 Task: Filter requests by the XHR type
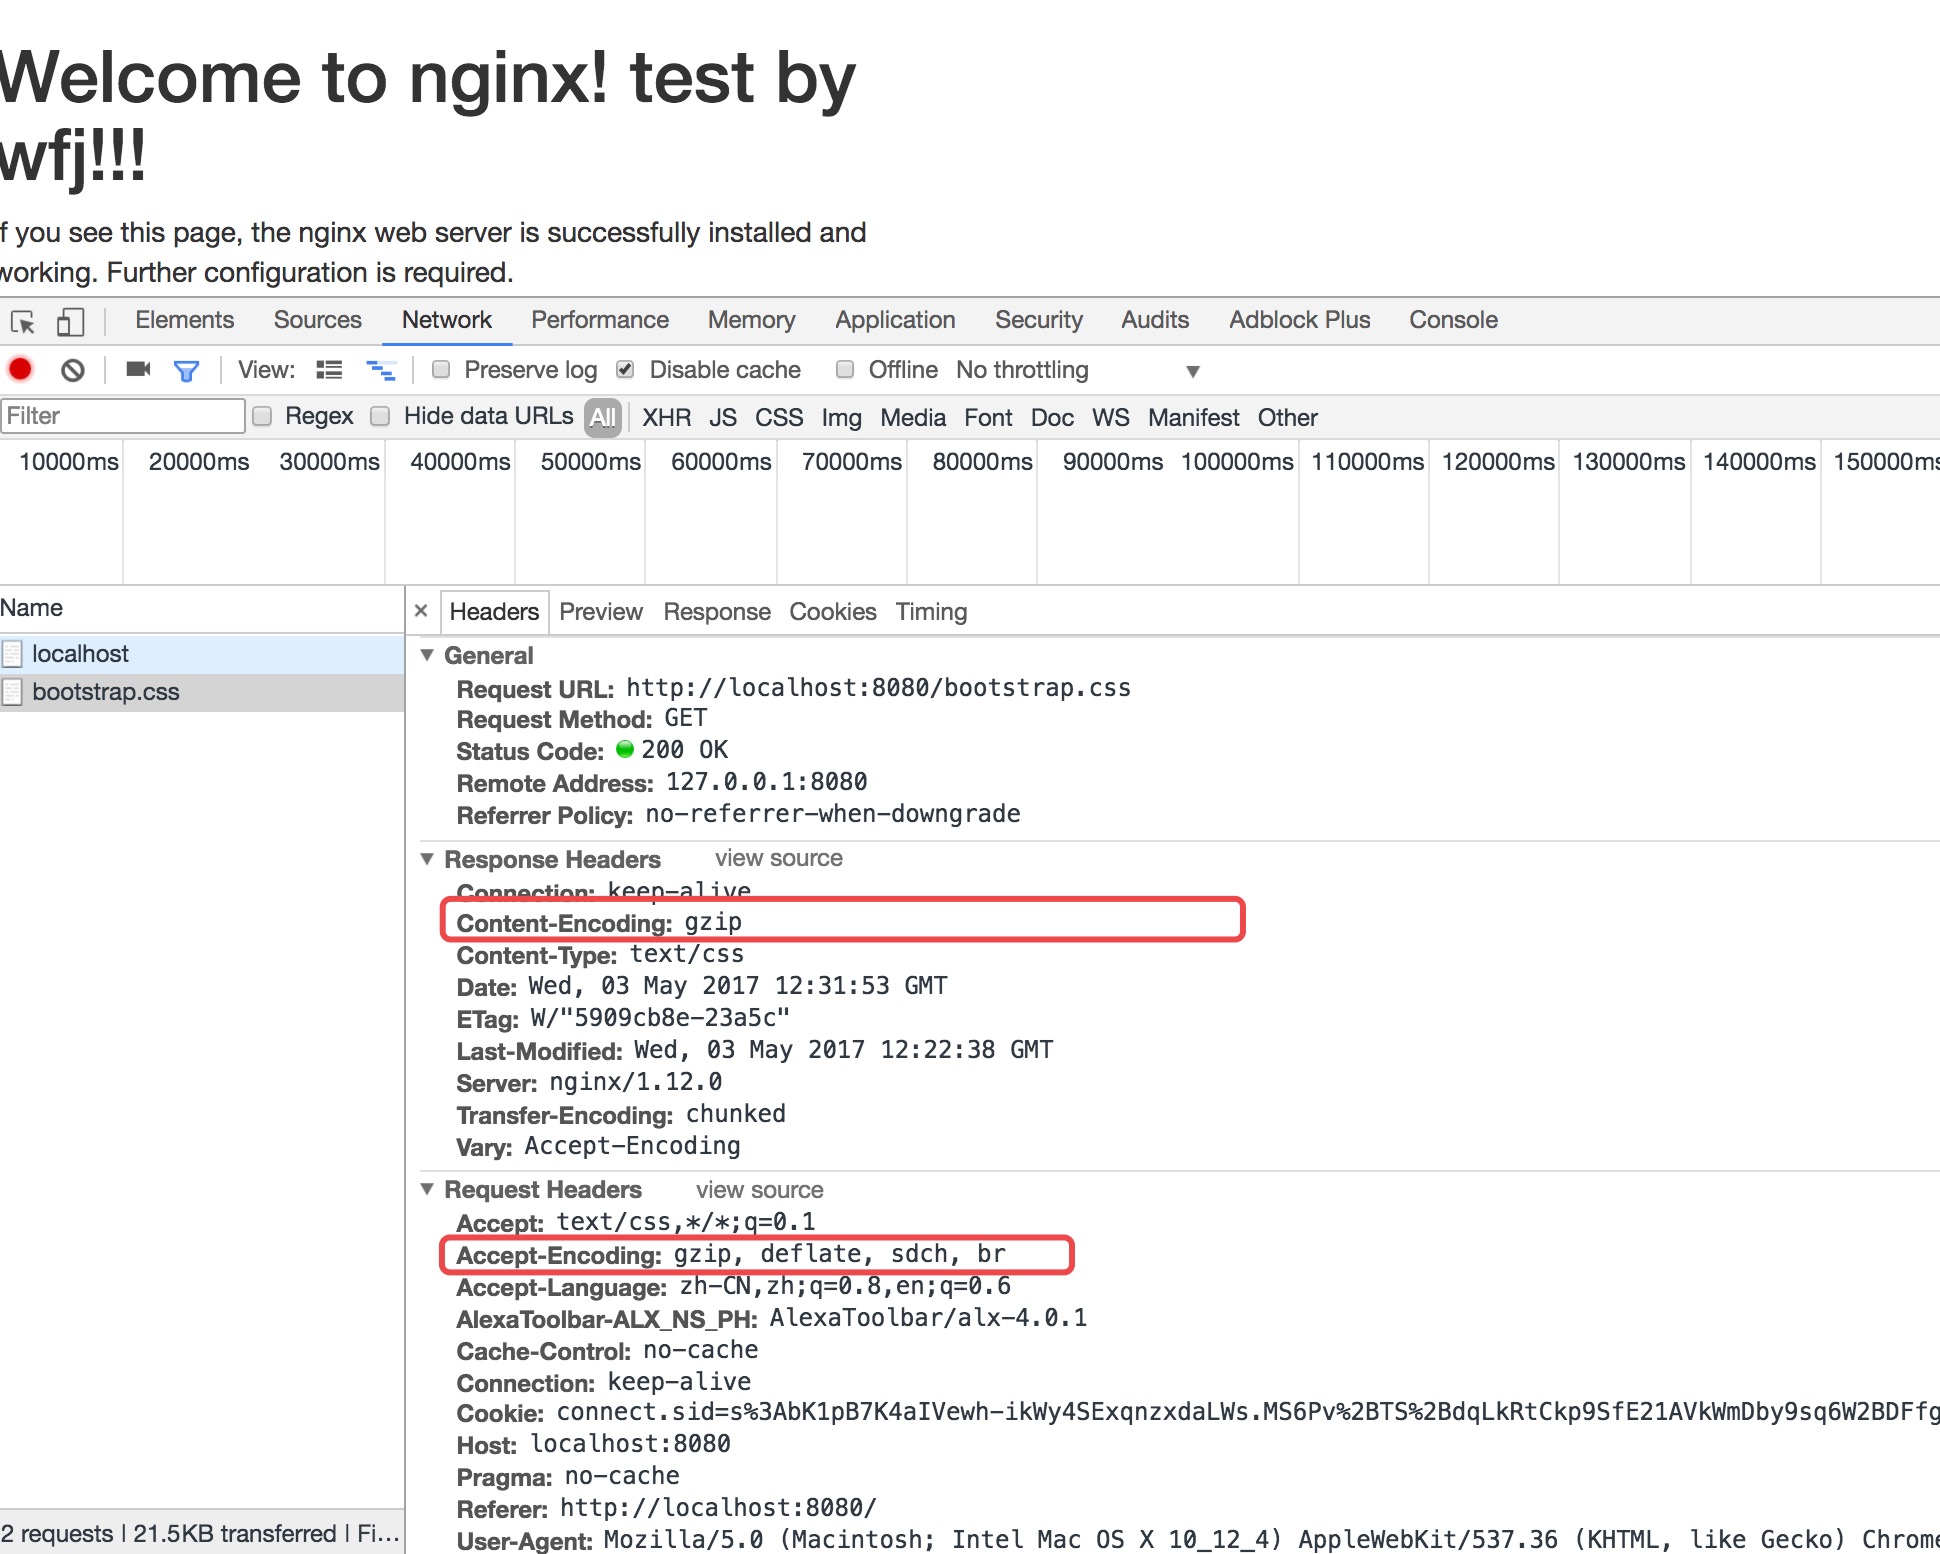(x=666, y=417)
